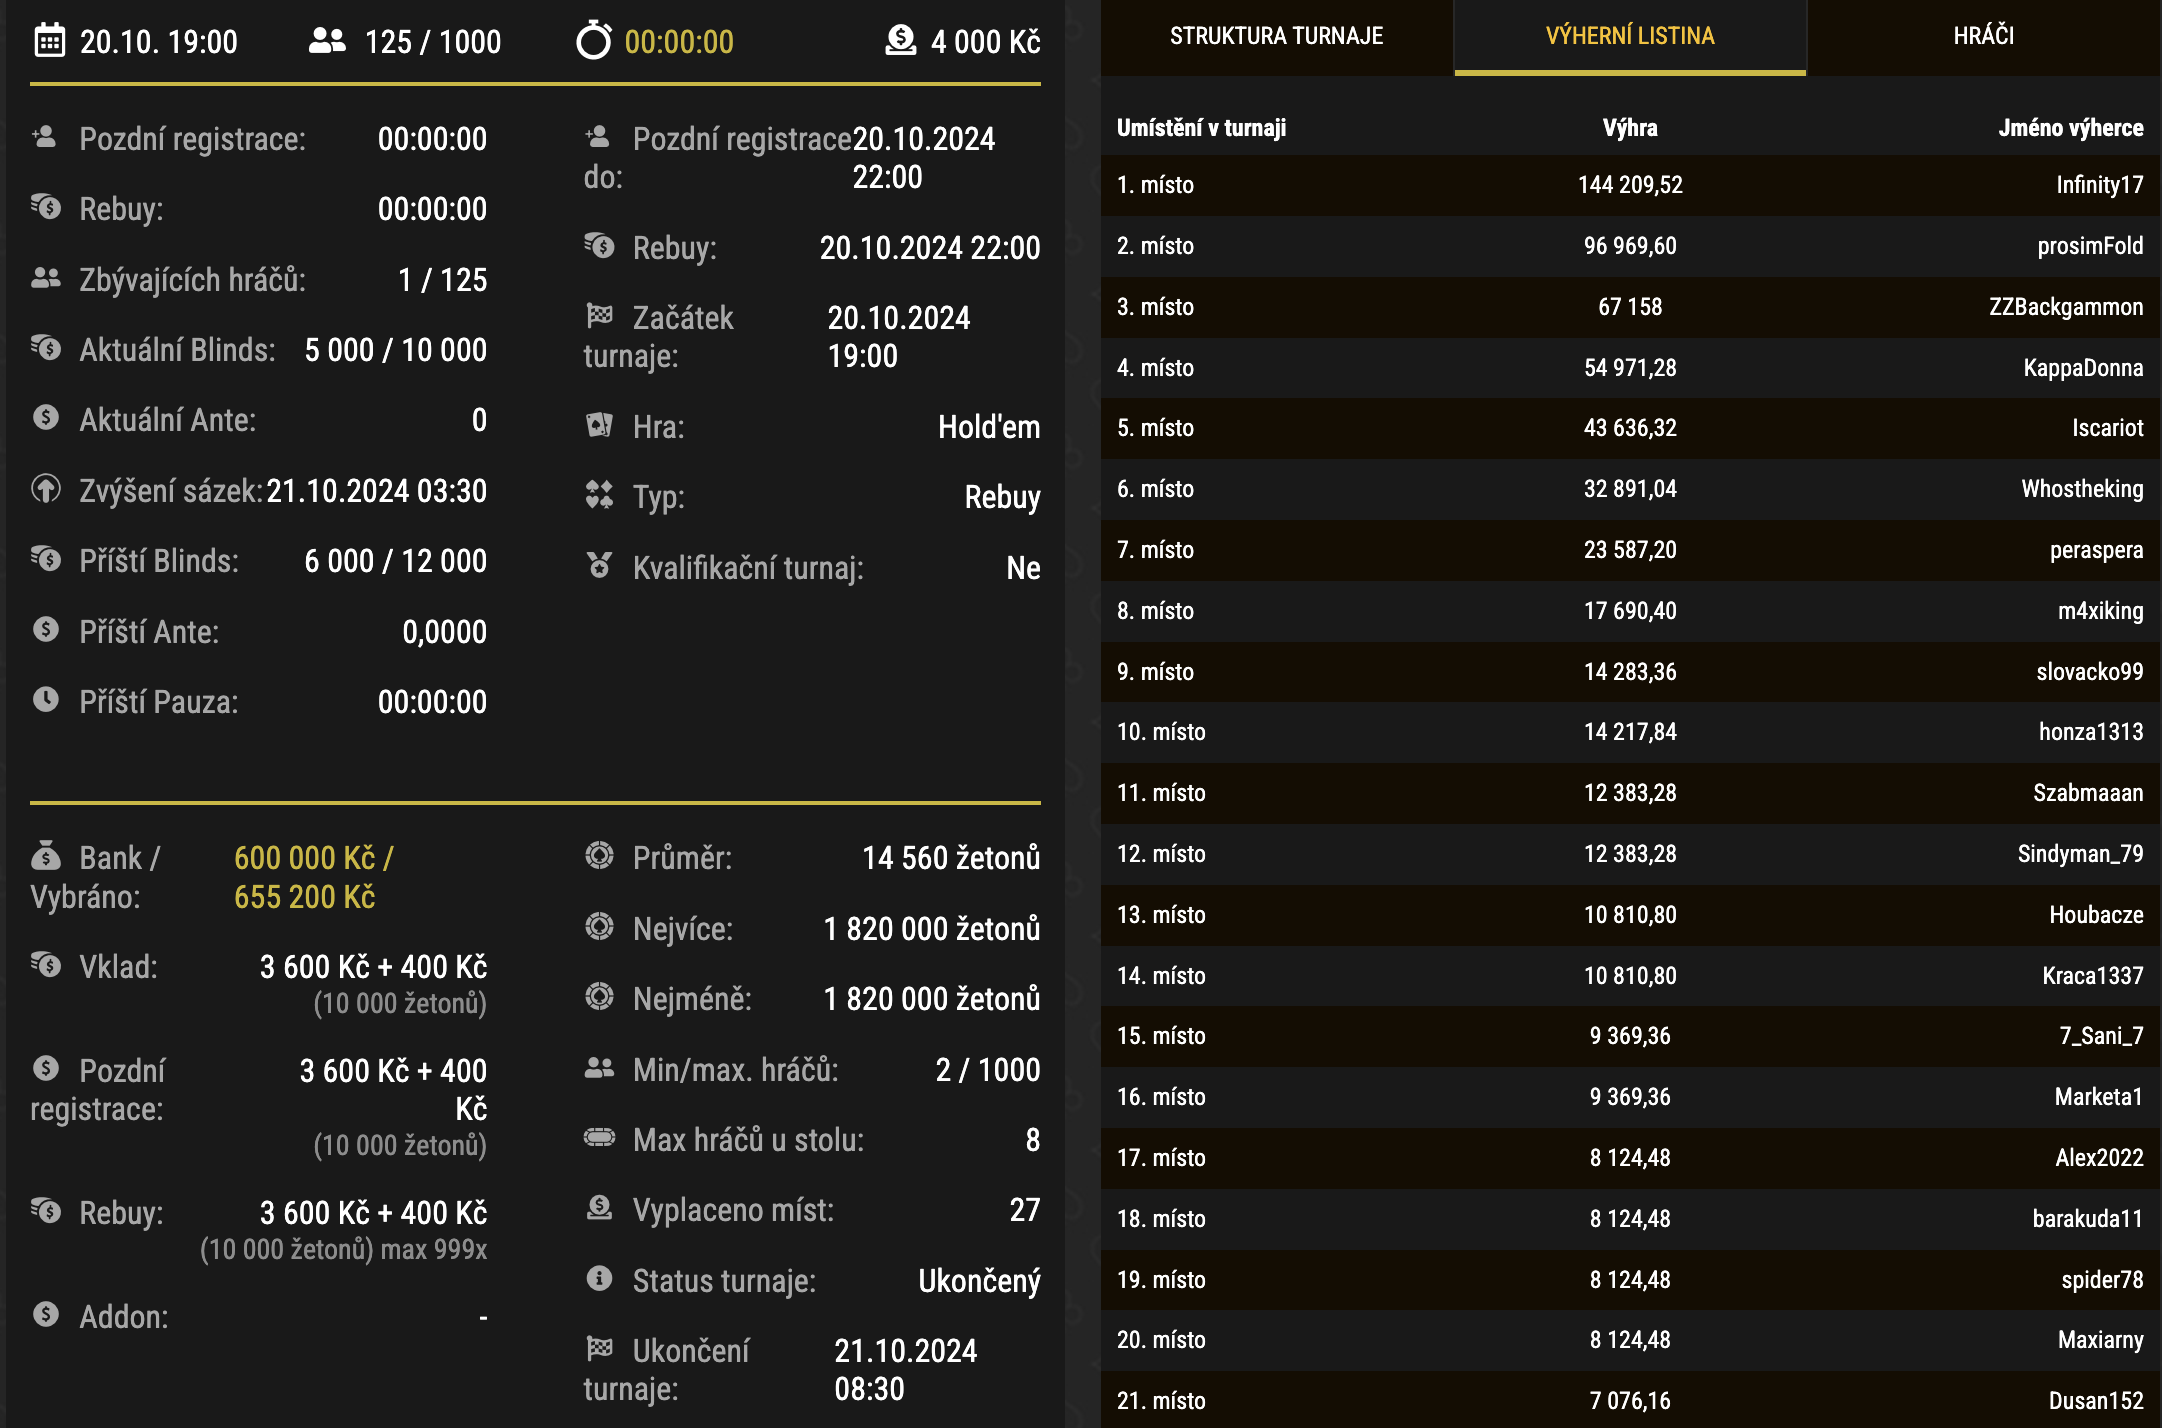Click player barakuda11

pos(2088,1219)
